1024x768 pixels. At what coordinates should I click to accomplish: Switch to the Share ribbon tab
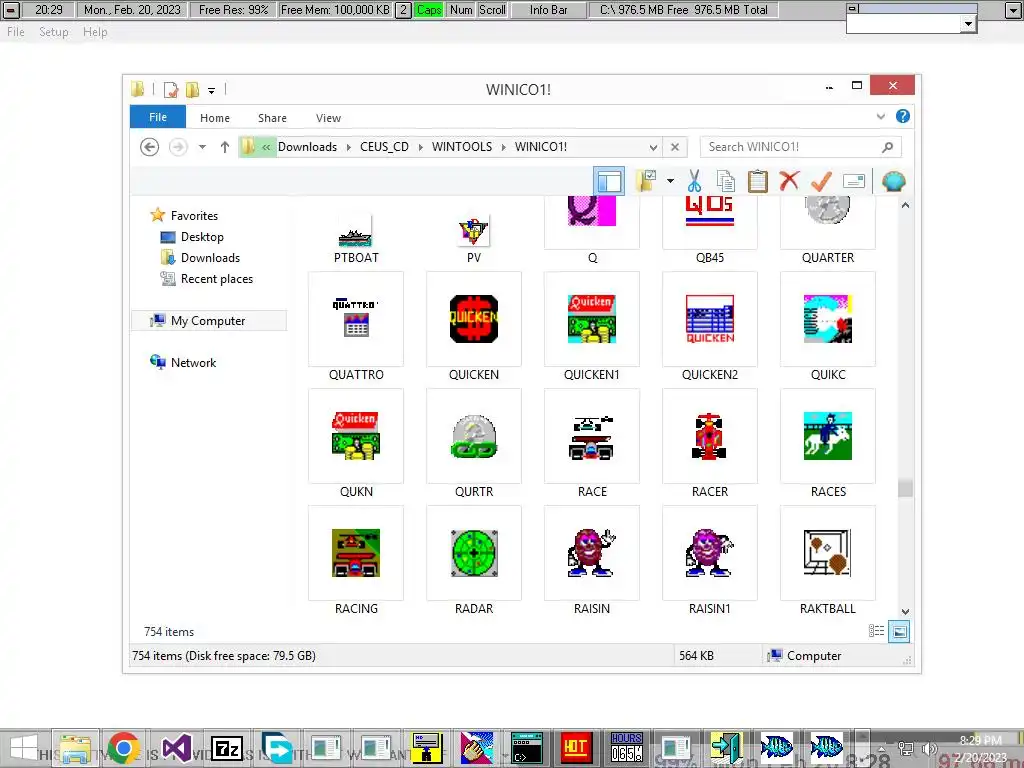272,118
